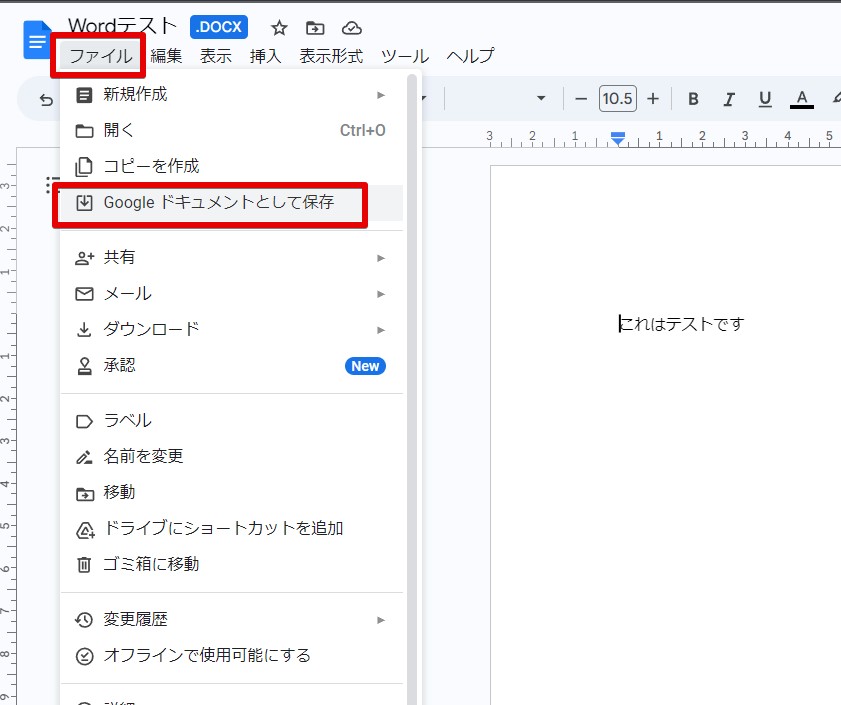Rename via the Wordテスト title field
841x705 pixels.
click(x=122, y=26)
